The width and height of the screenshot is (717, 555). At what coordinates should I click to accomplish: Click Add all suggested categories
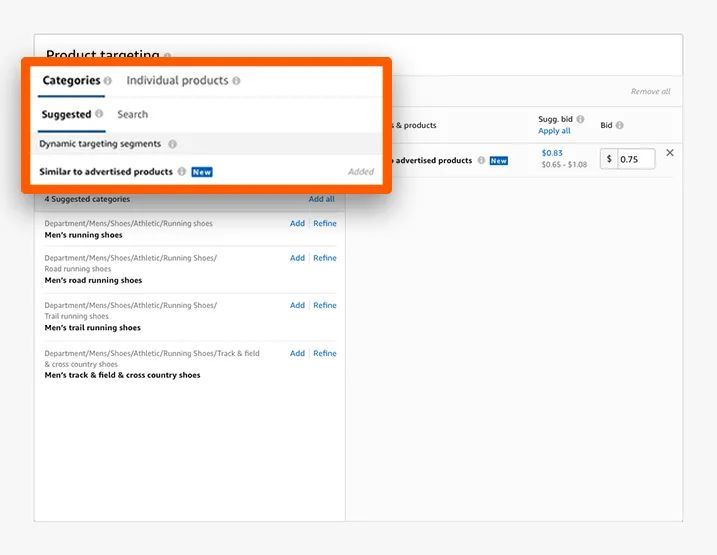[321, 199]
